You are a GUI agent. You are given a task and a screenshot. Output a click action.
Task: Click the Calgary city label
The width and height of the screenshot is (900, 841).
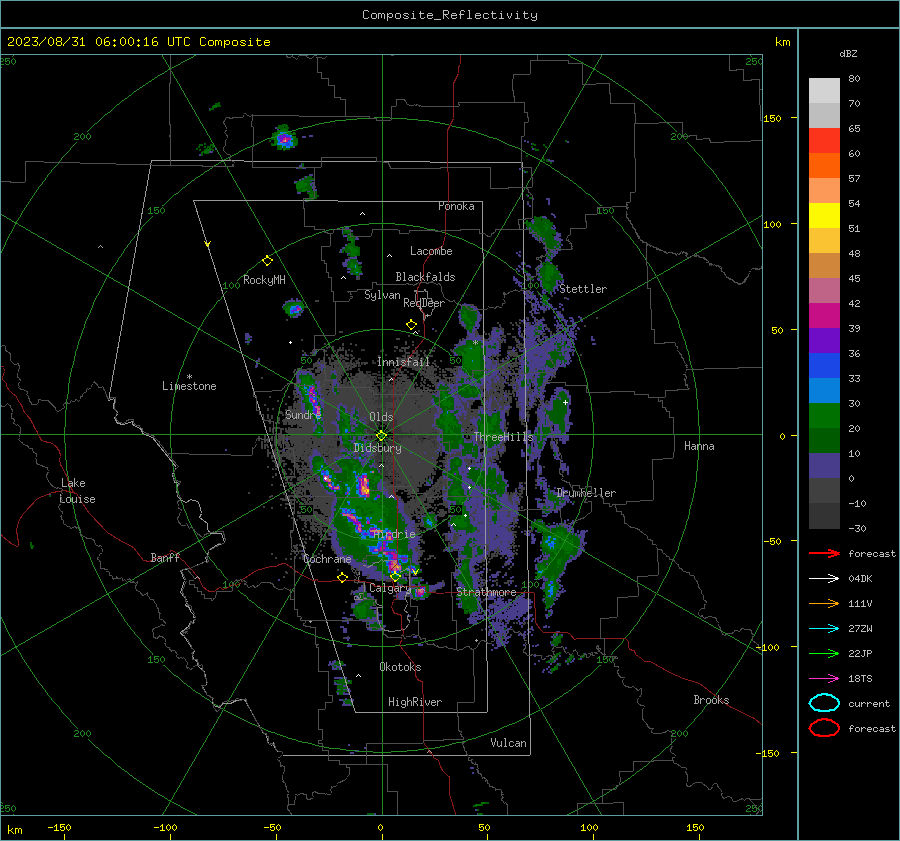point(390,588)
